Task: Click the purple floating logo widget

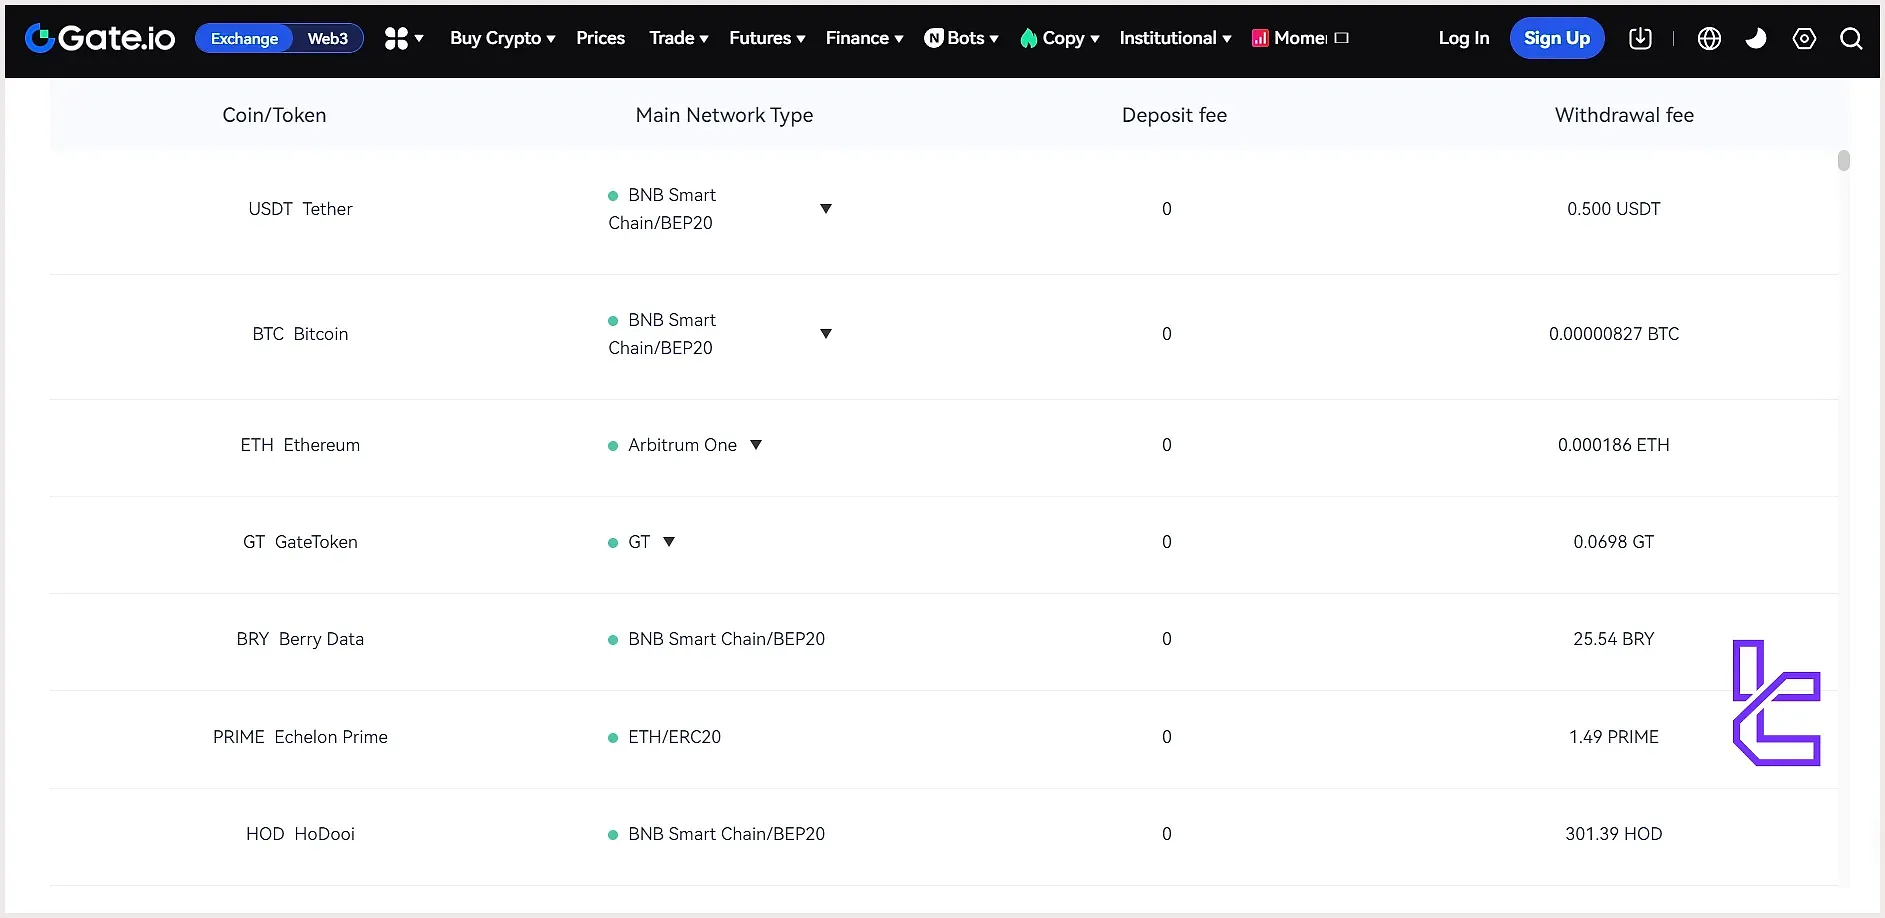Action: click(1776, 703)
